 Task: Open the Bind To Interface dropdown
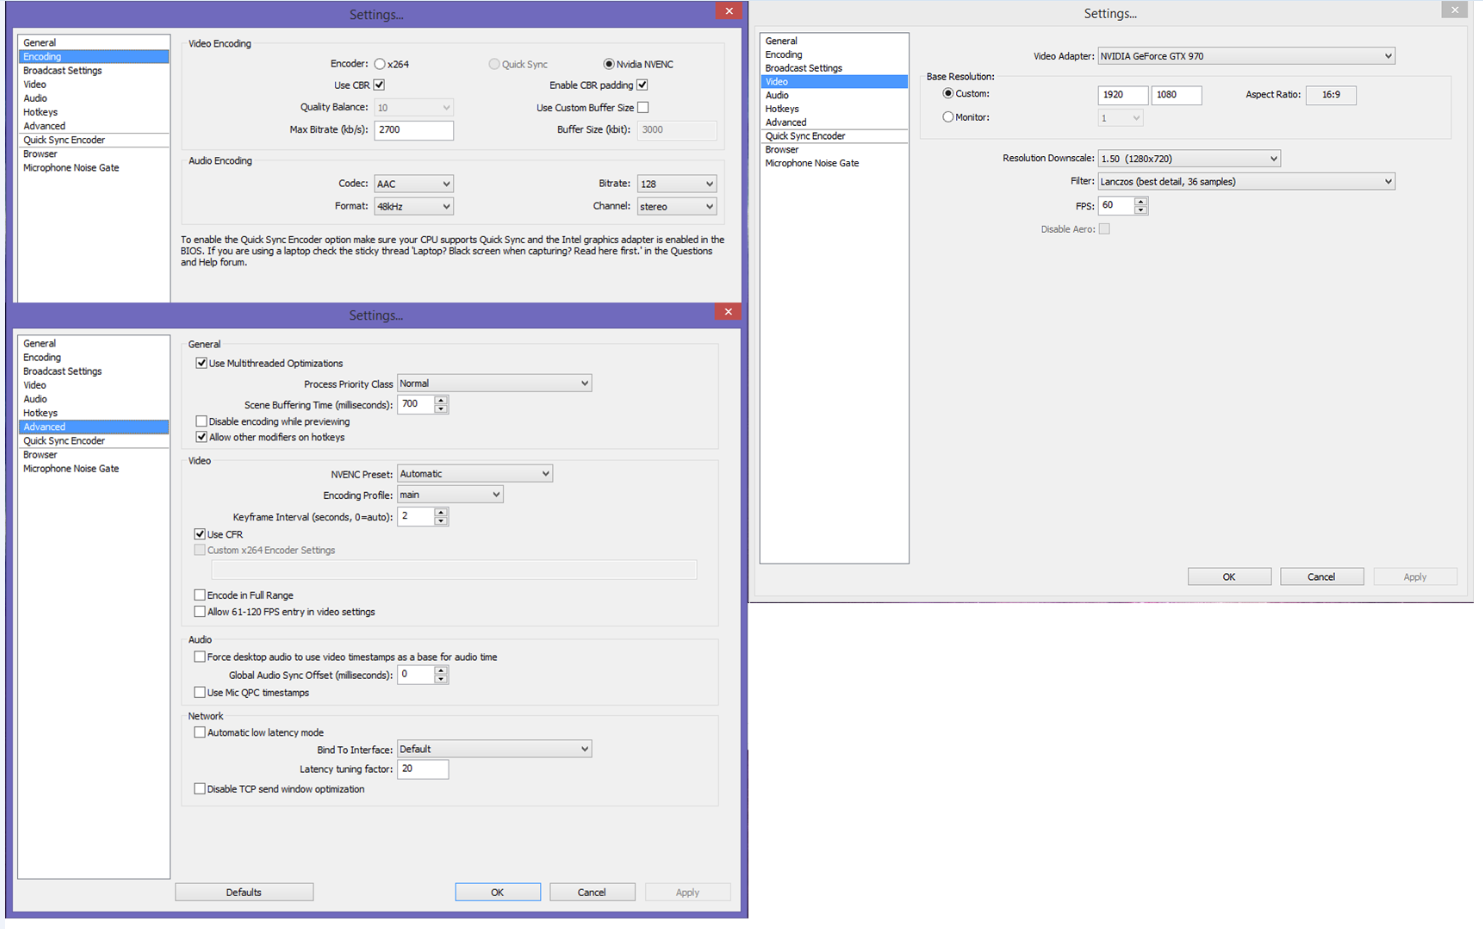[x=494, y=749]
